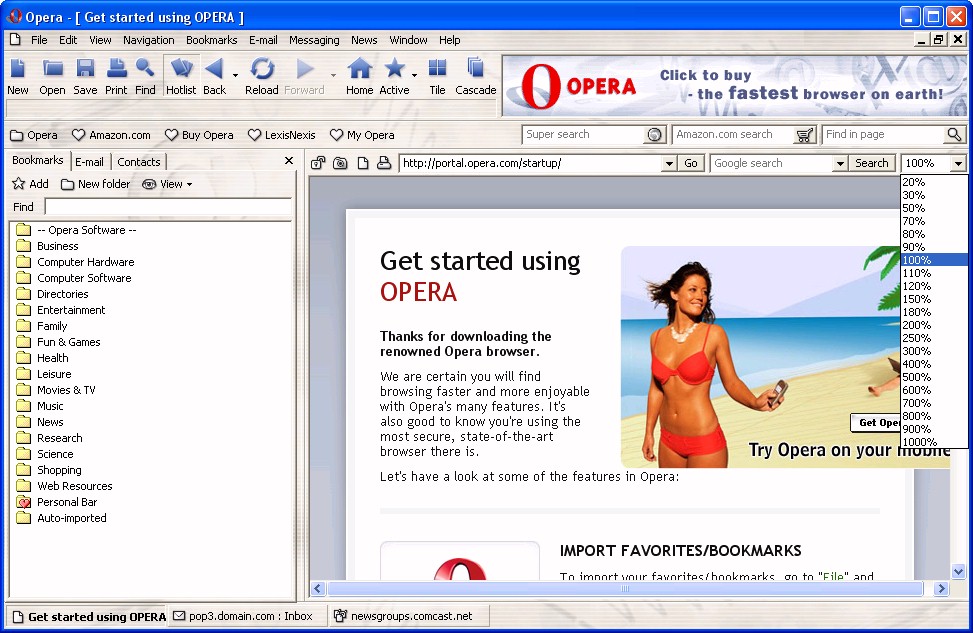Click the Amazon search cart icon
This screenshot has width=973, height=633.
pos(804,135)
